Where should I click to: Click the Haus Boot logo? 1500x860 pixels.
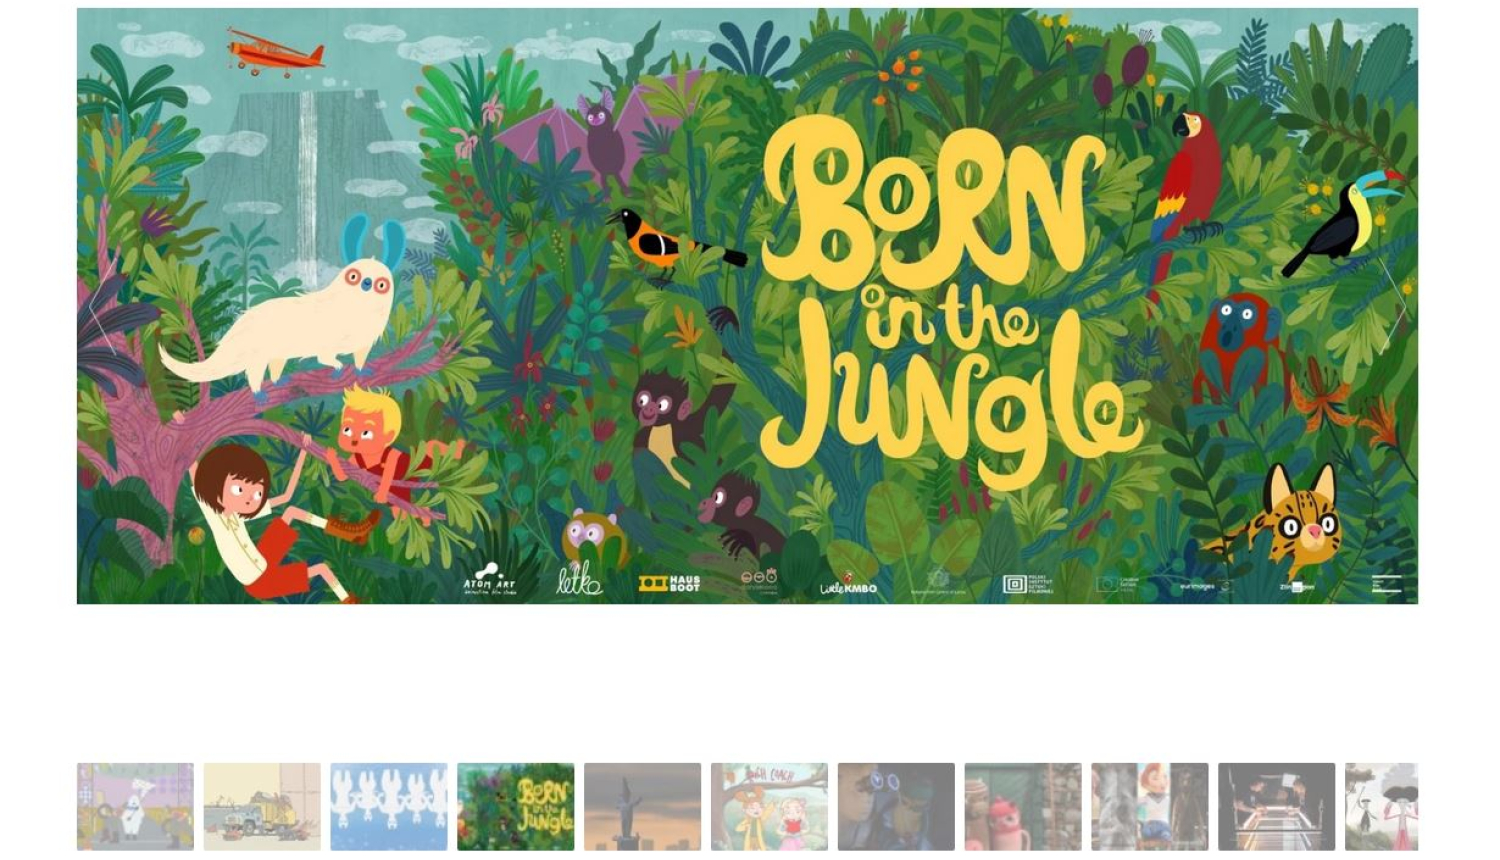tap(670, 583)
